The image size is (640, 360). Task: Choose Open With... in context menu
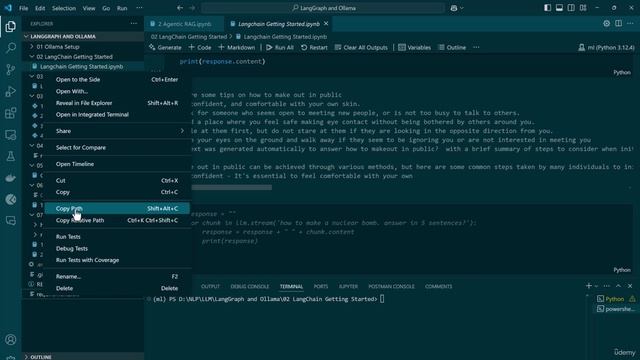point(117,91)
